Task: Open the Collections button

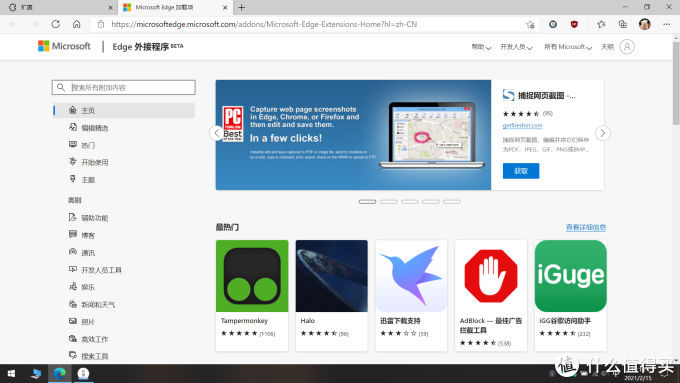Action: pyautogui.click(x=622, y=24)
